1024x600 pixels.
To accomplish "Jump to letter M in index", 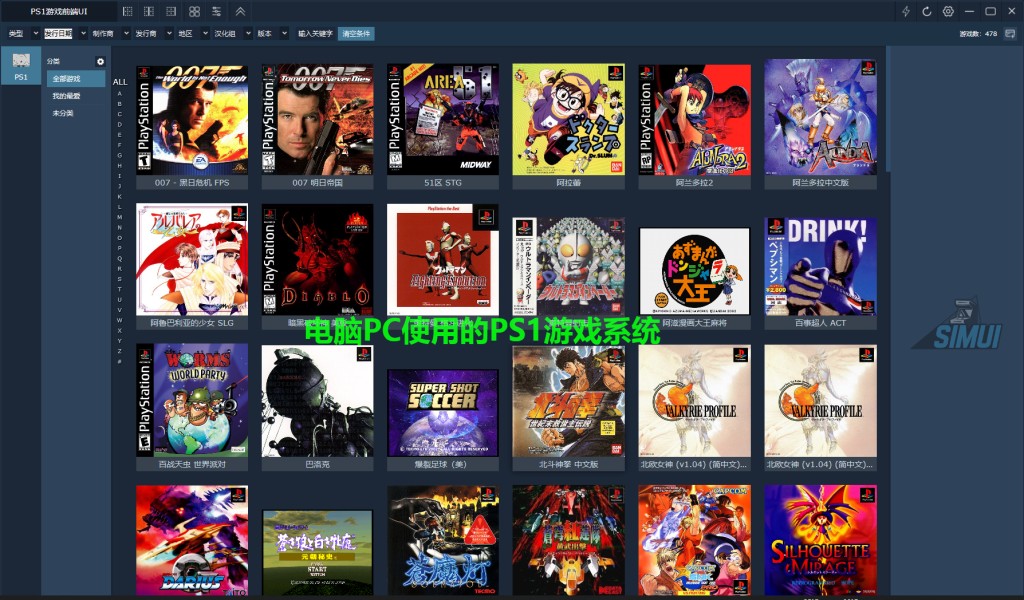I will [120, 217].
